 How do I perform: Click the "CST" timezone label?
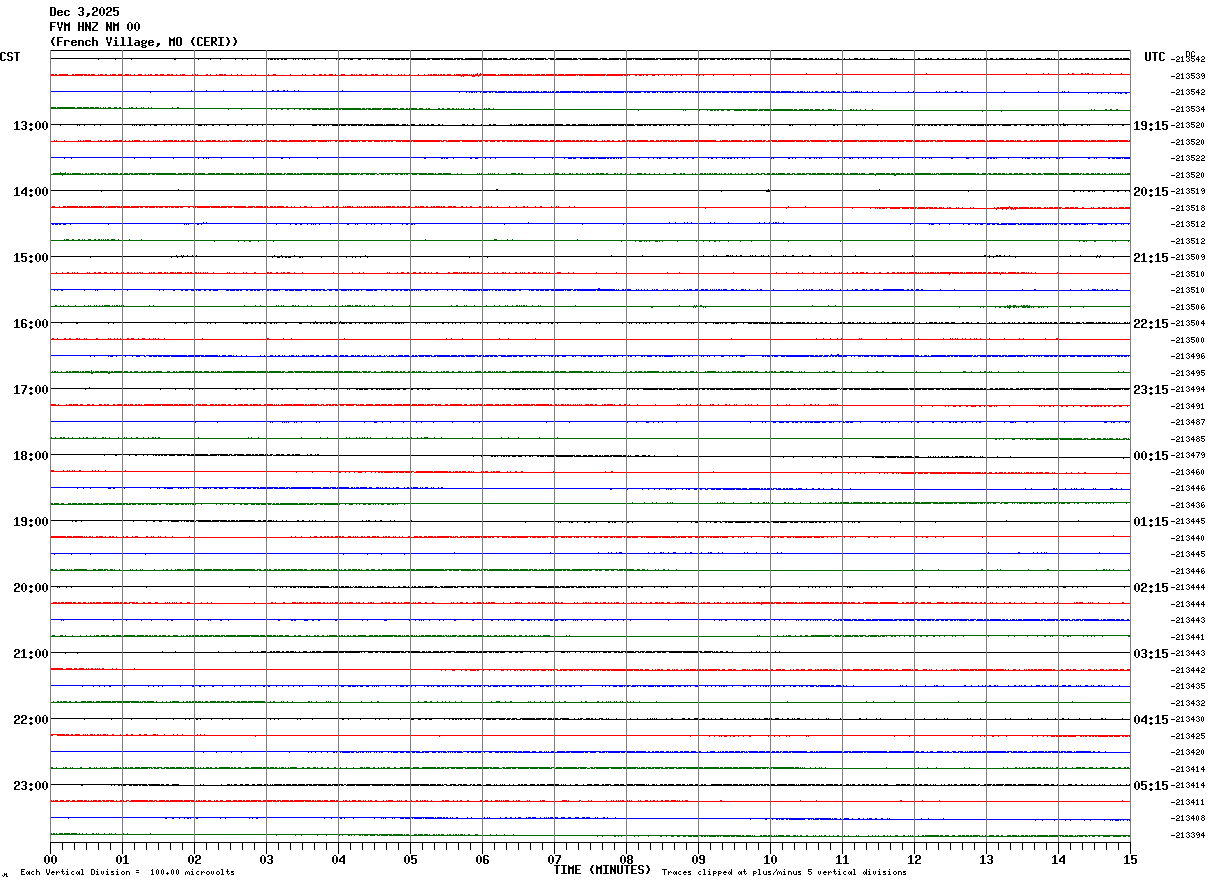pyautogui.click(x=10, y=57)
